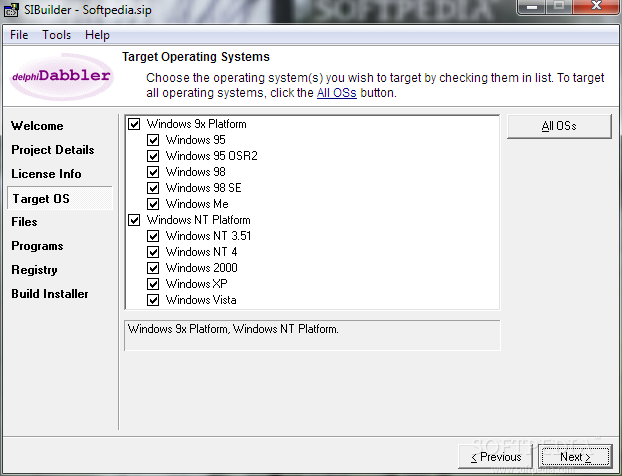Open the Programs page
Screen dimensions: 622x476
pos(37,246)
